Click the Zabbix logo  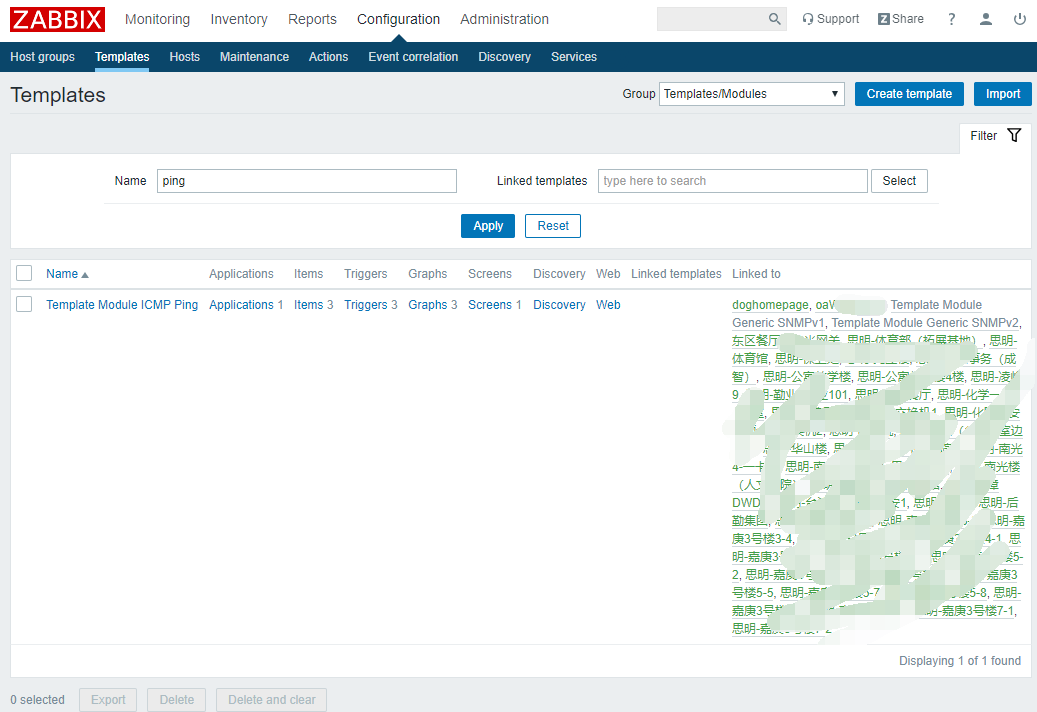click(x=58, y=19)
